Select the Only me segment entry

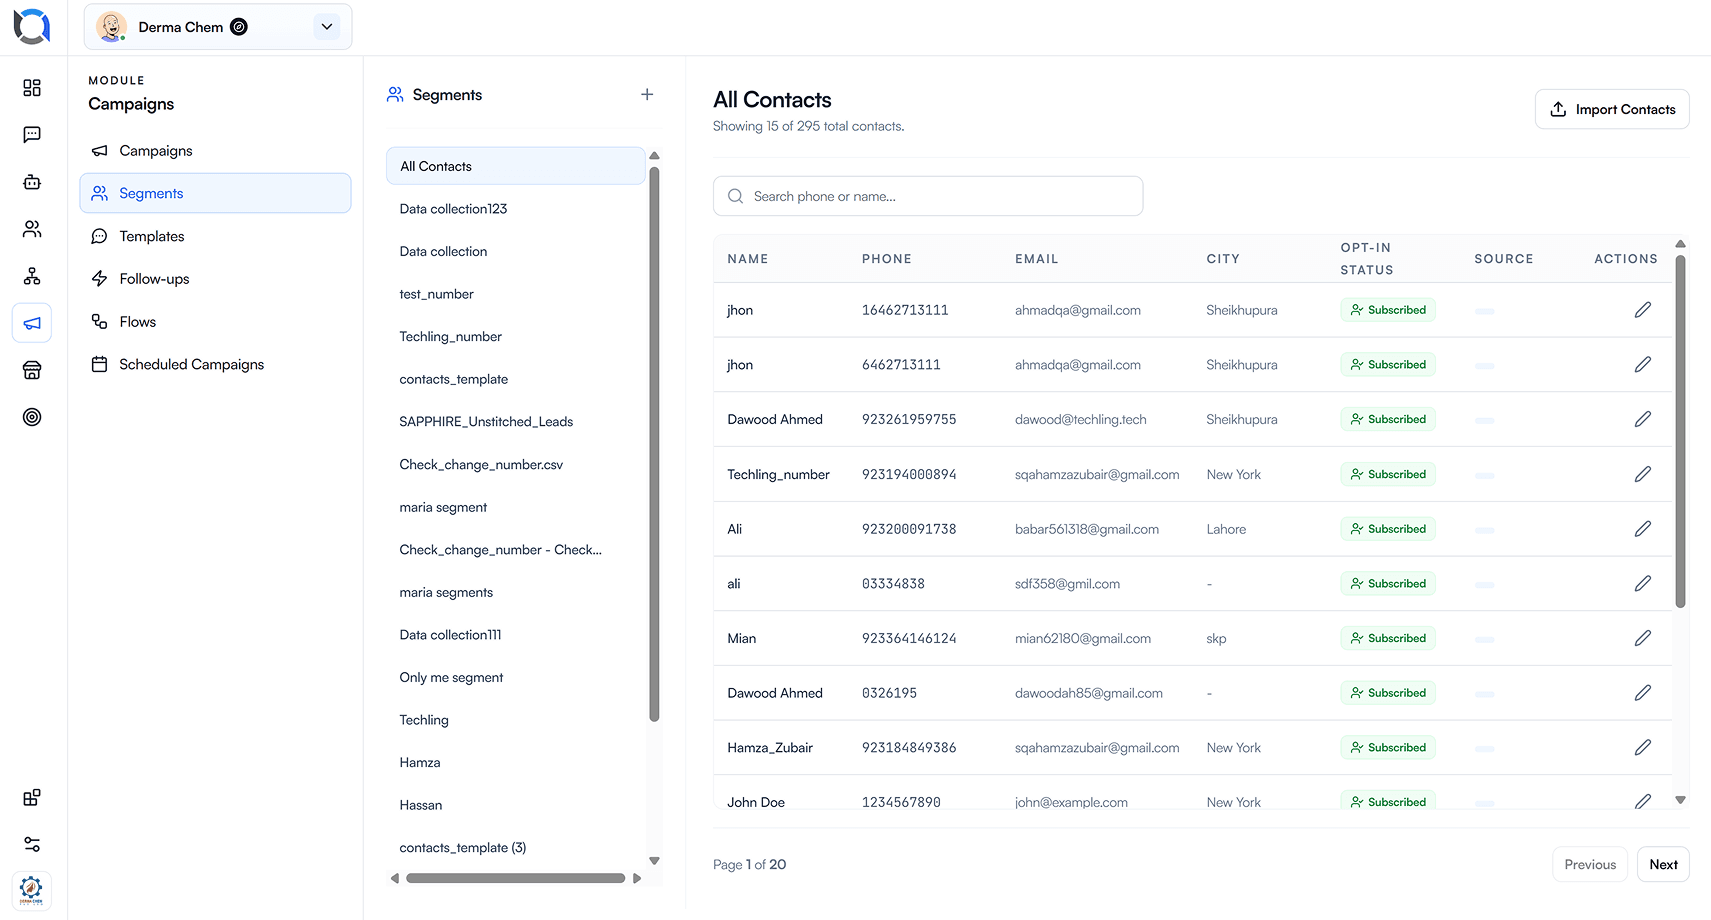pos(515,677)
